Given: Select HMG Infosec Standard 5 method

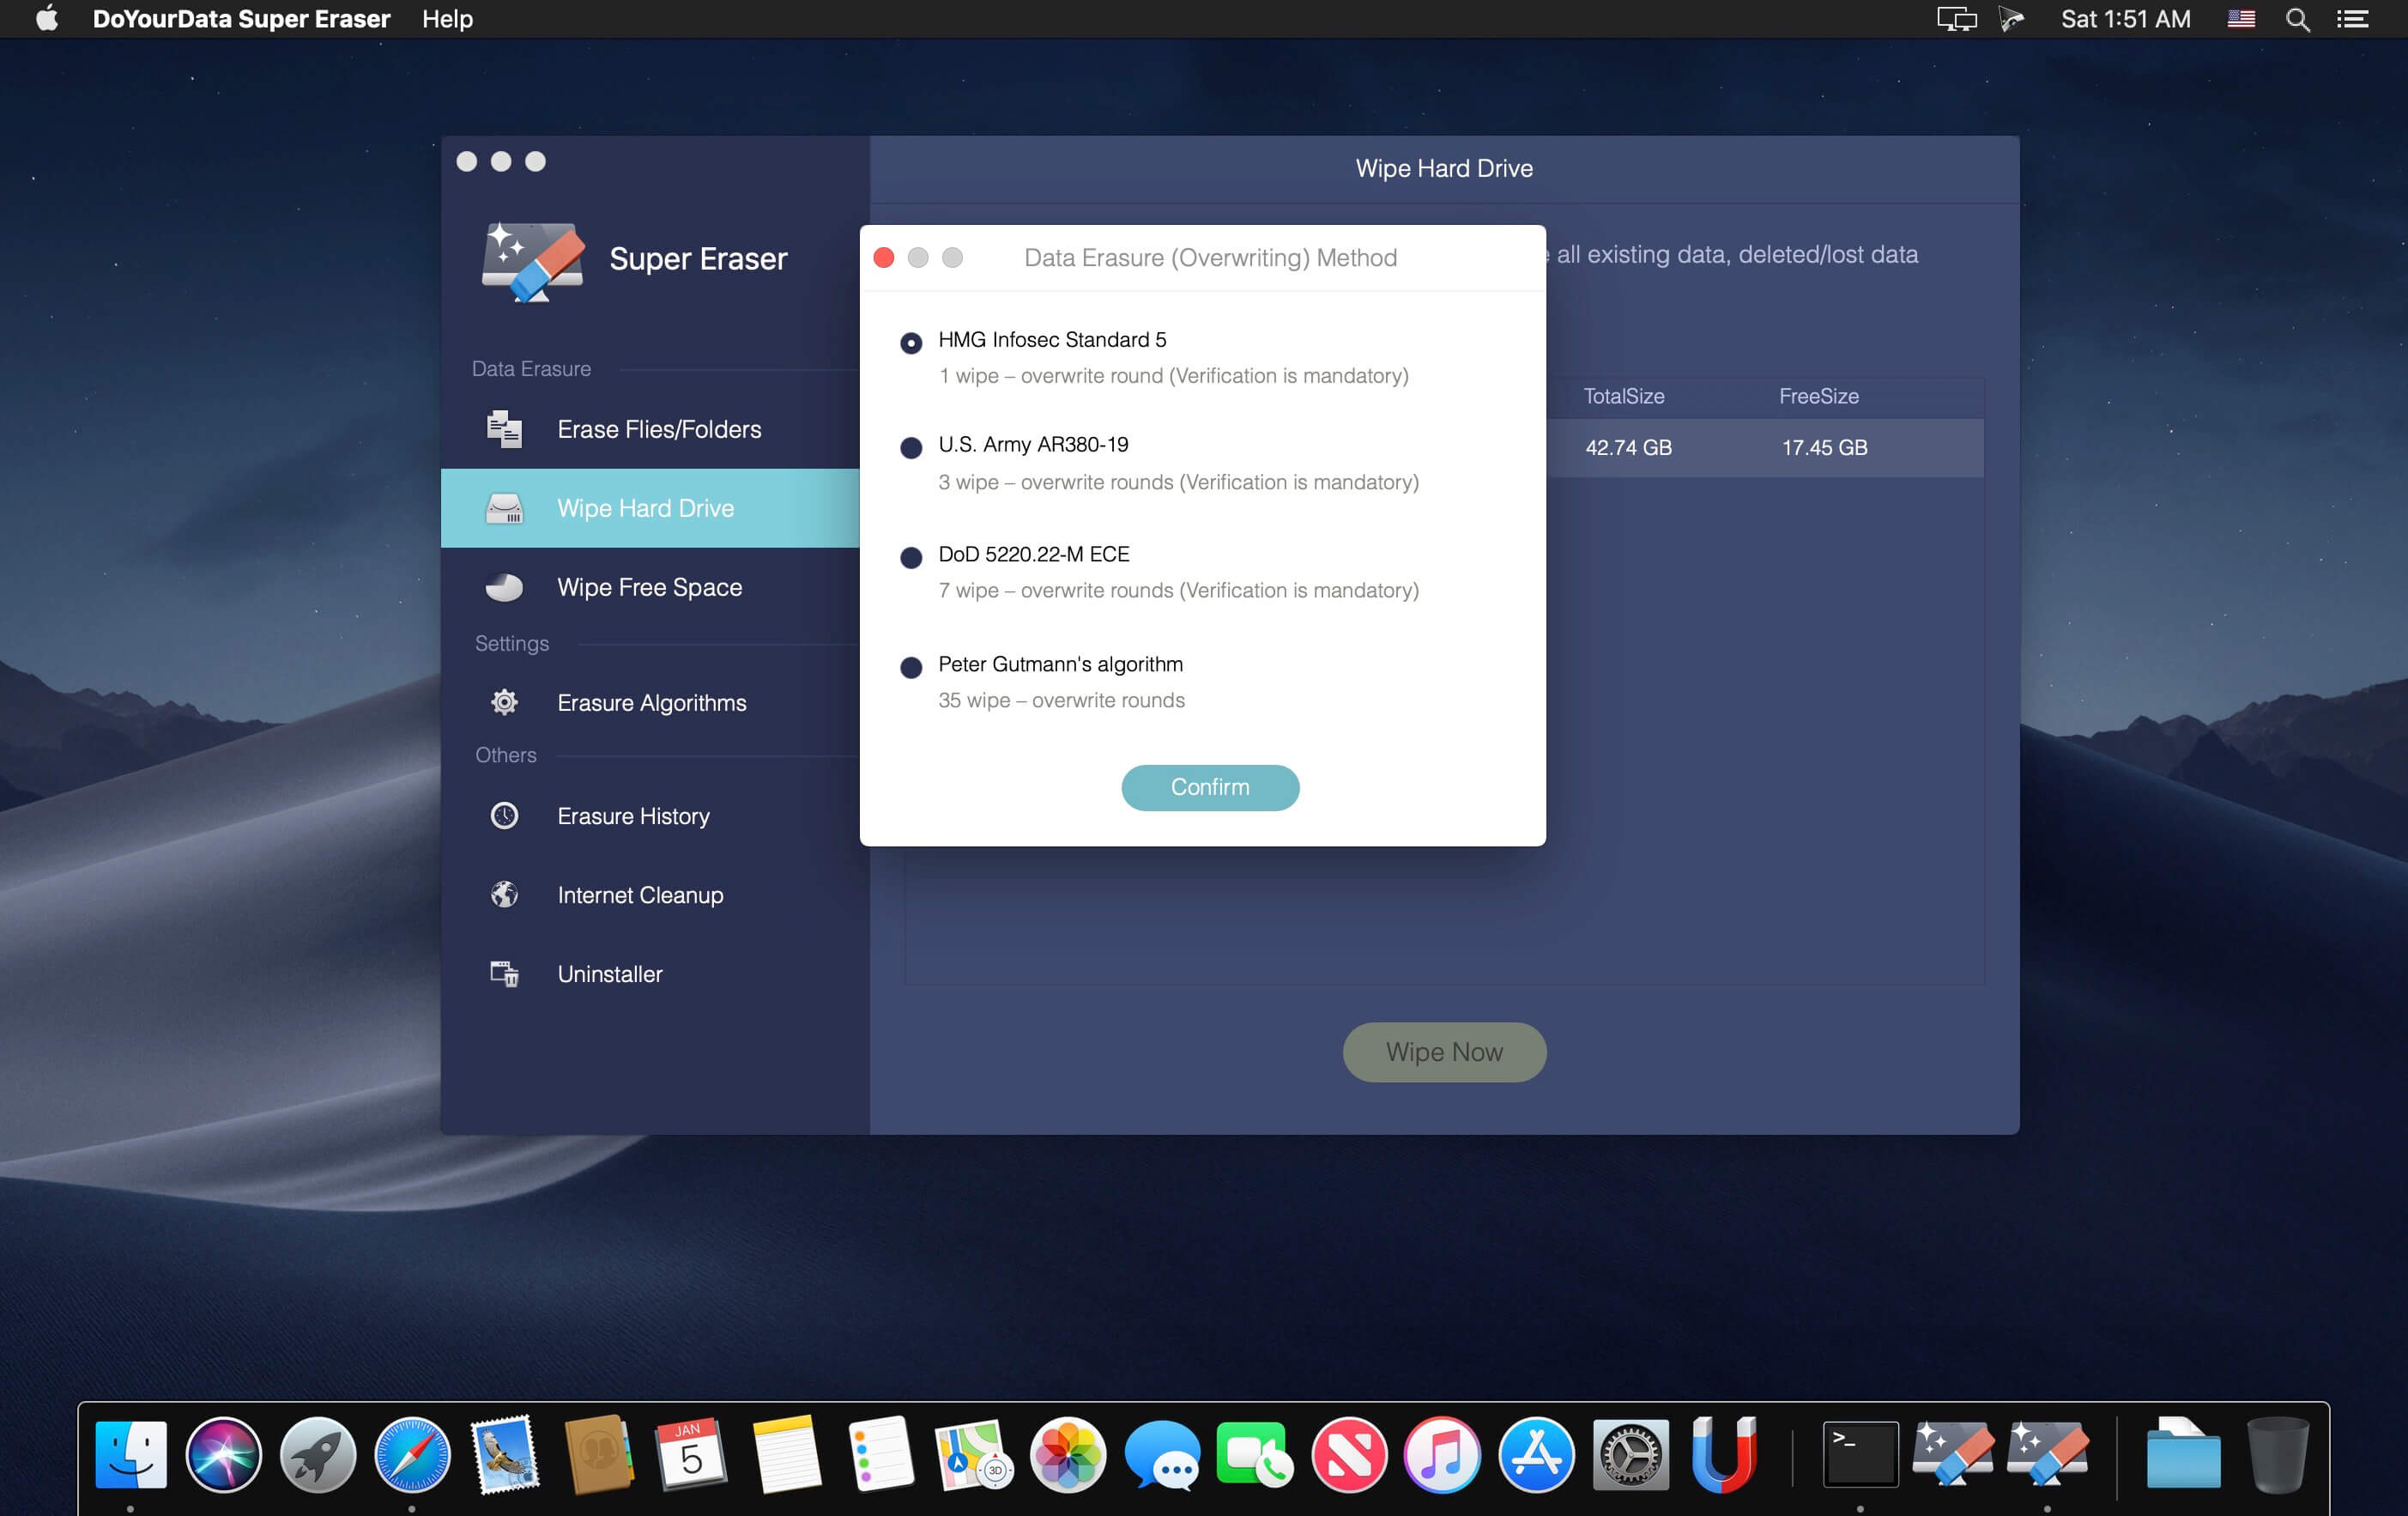Looking at the screenshot, I should pyautogui.click(x=910, y=339).
